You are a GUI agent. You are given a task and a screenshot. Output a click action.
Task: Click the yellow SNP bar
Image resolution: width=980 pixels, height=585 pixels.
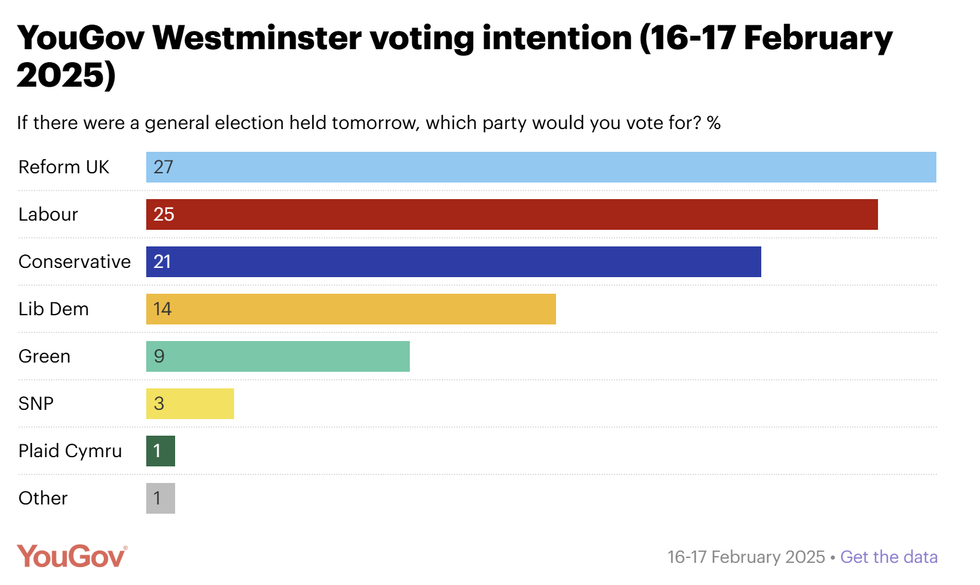[189, 404]
